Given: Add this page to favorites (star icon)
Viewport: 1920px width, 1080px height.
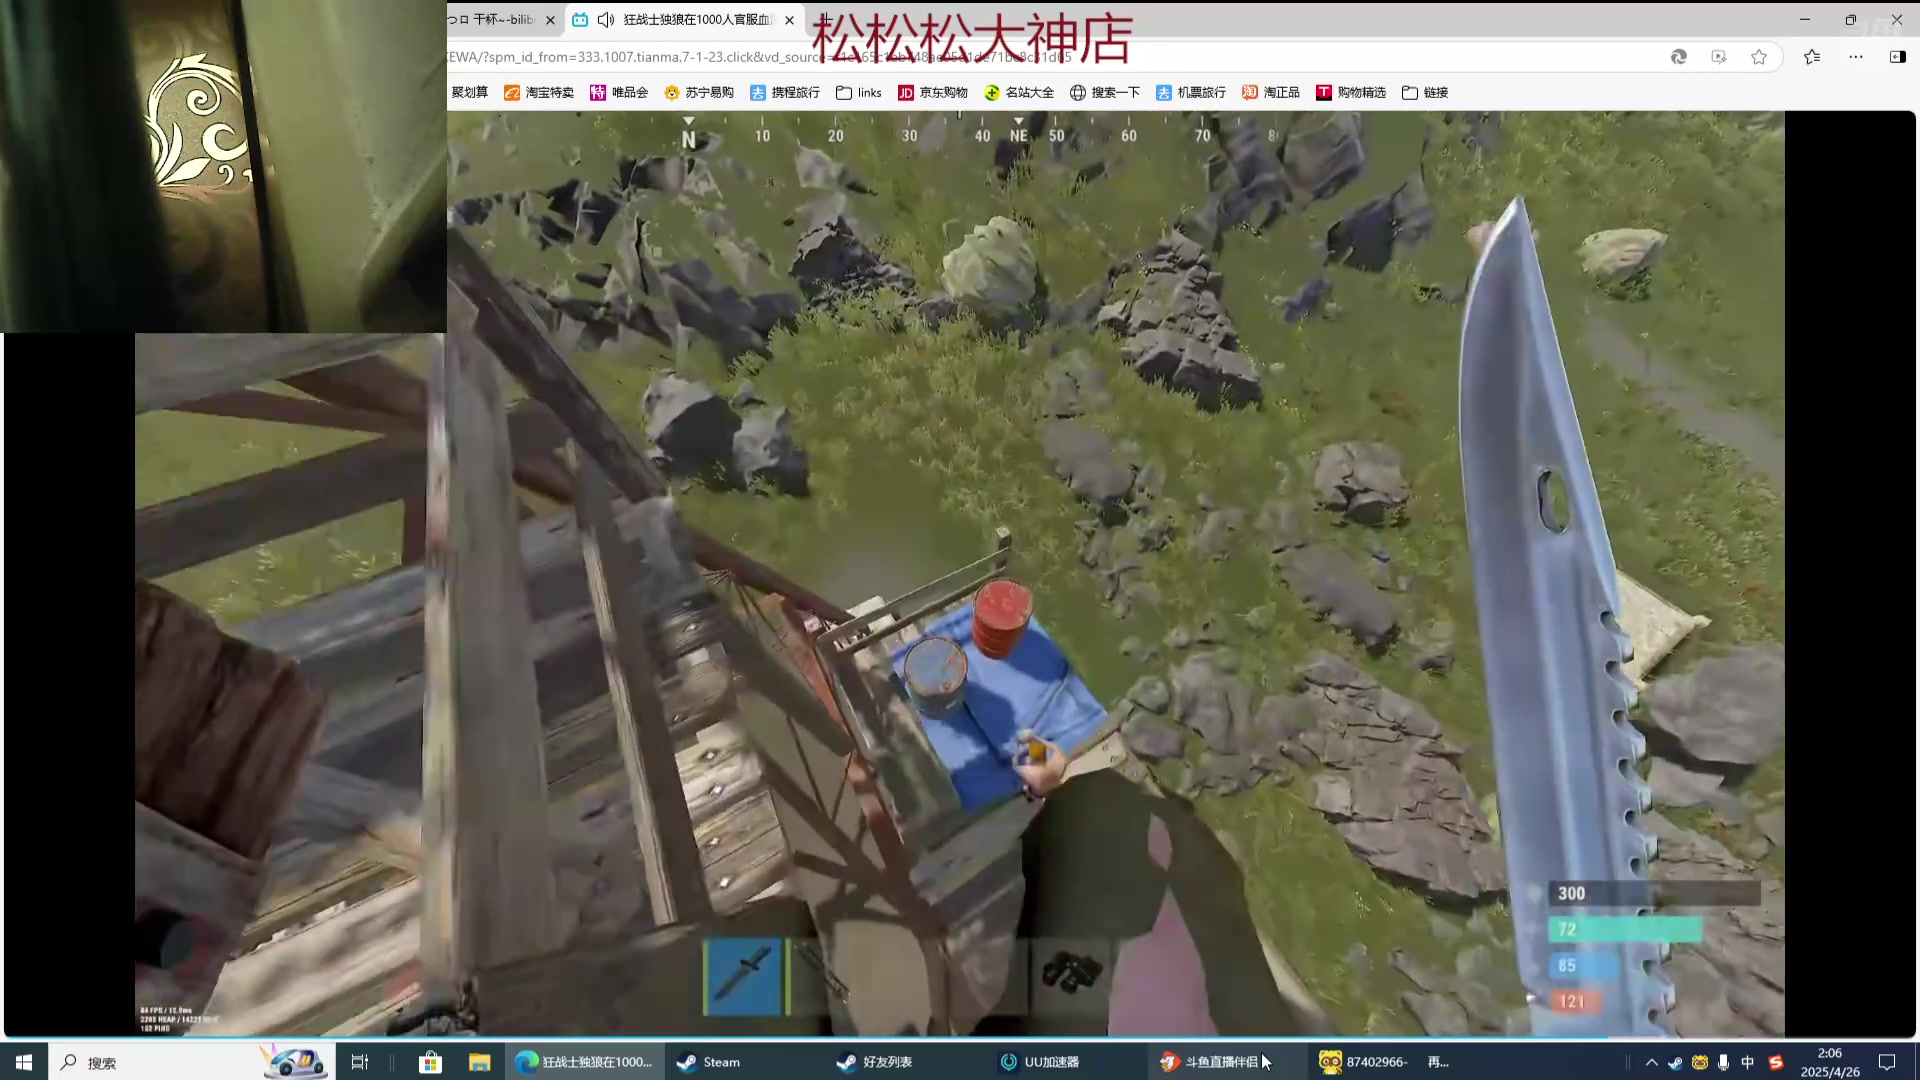Looking at the screenshot, I should tap(1759, 57).
